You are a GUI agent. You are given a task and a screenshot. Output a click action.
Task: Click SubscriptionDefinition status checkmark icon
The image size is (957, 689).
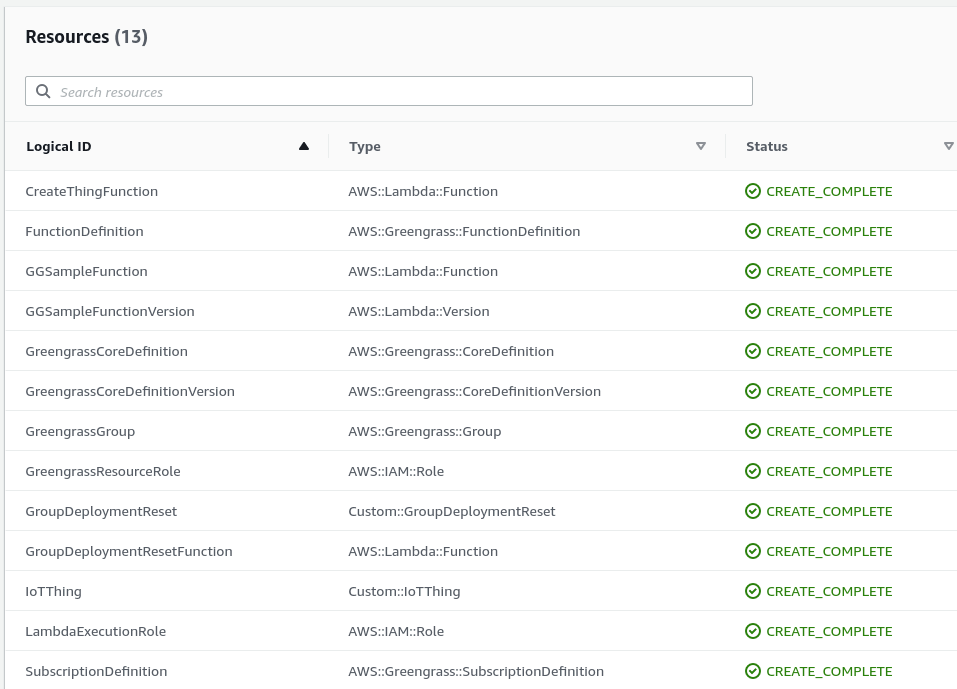coord(753,671)
